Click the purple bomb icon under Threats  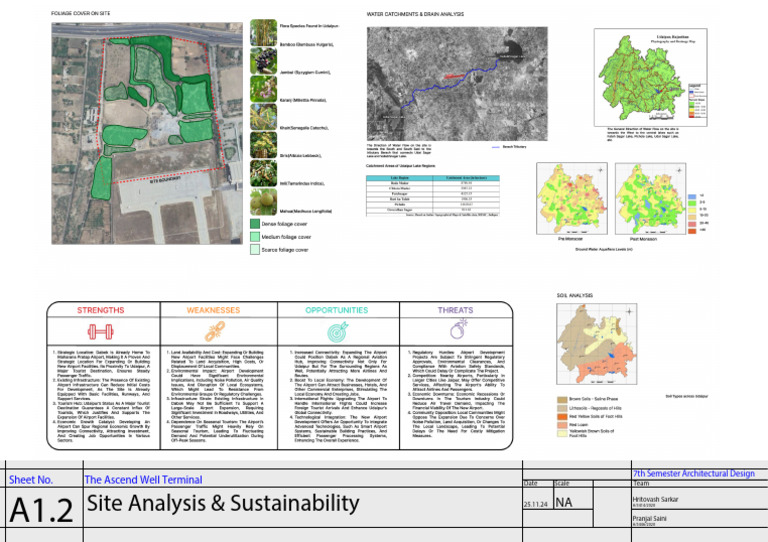click(x=458, y=329)
